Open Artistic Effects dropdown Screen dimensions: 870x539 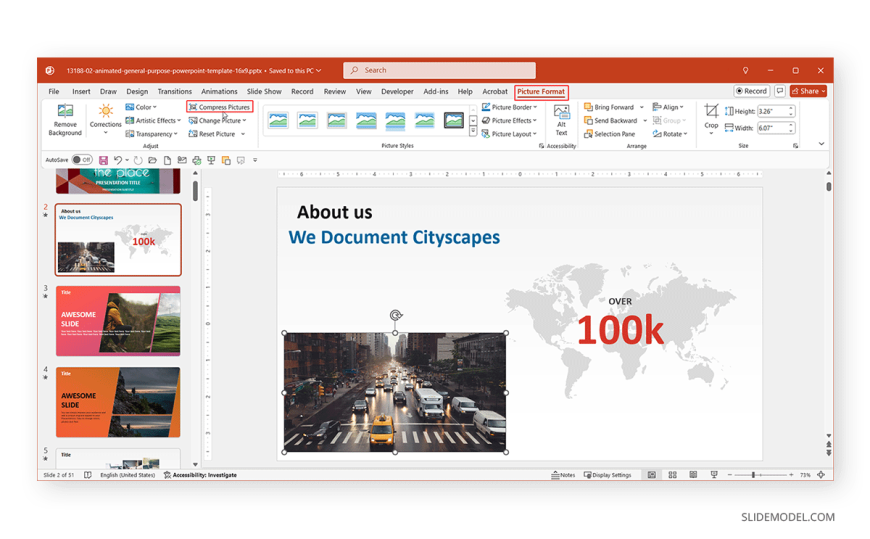click(x=153, y=120)
